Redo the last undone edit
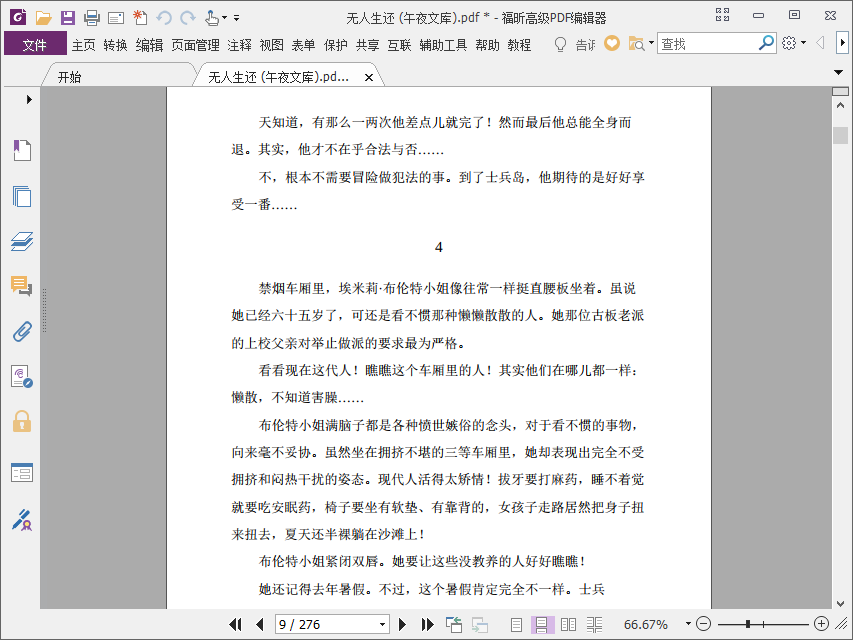The image size is (853, 640). (188, 18)
